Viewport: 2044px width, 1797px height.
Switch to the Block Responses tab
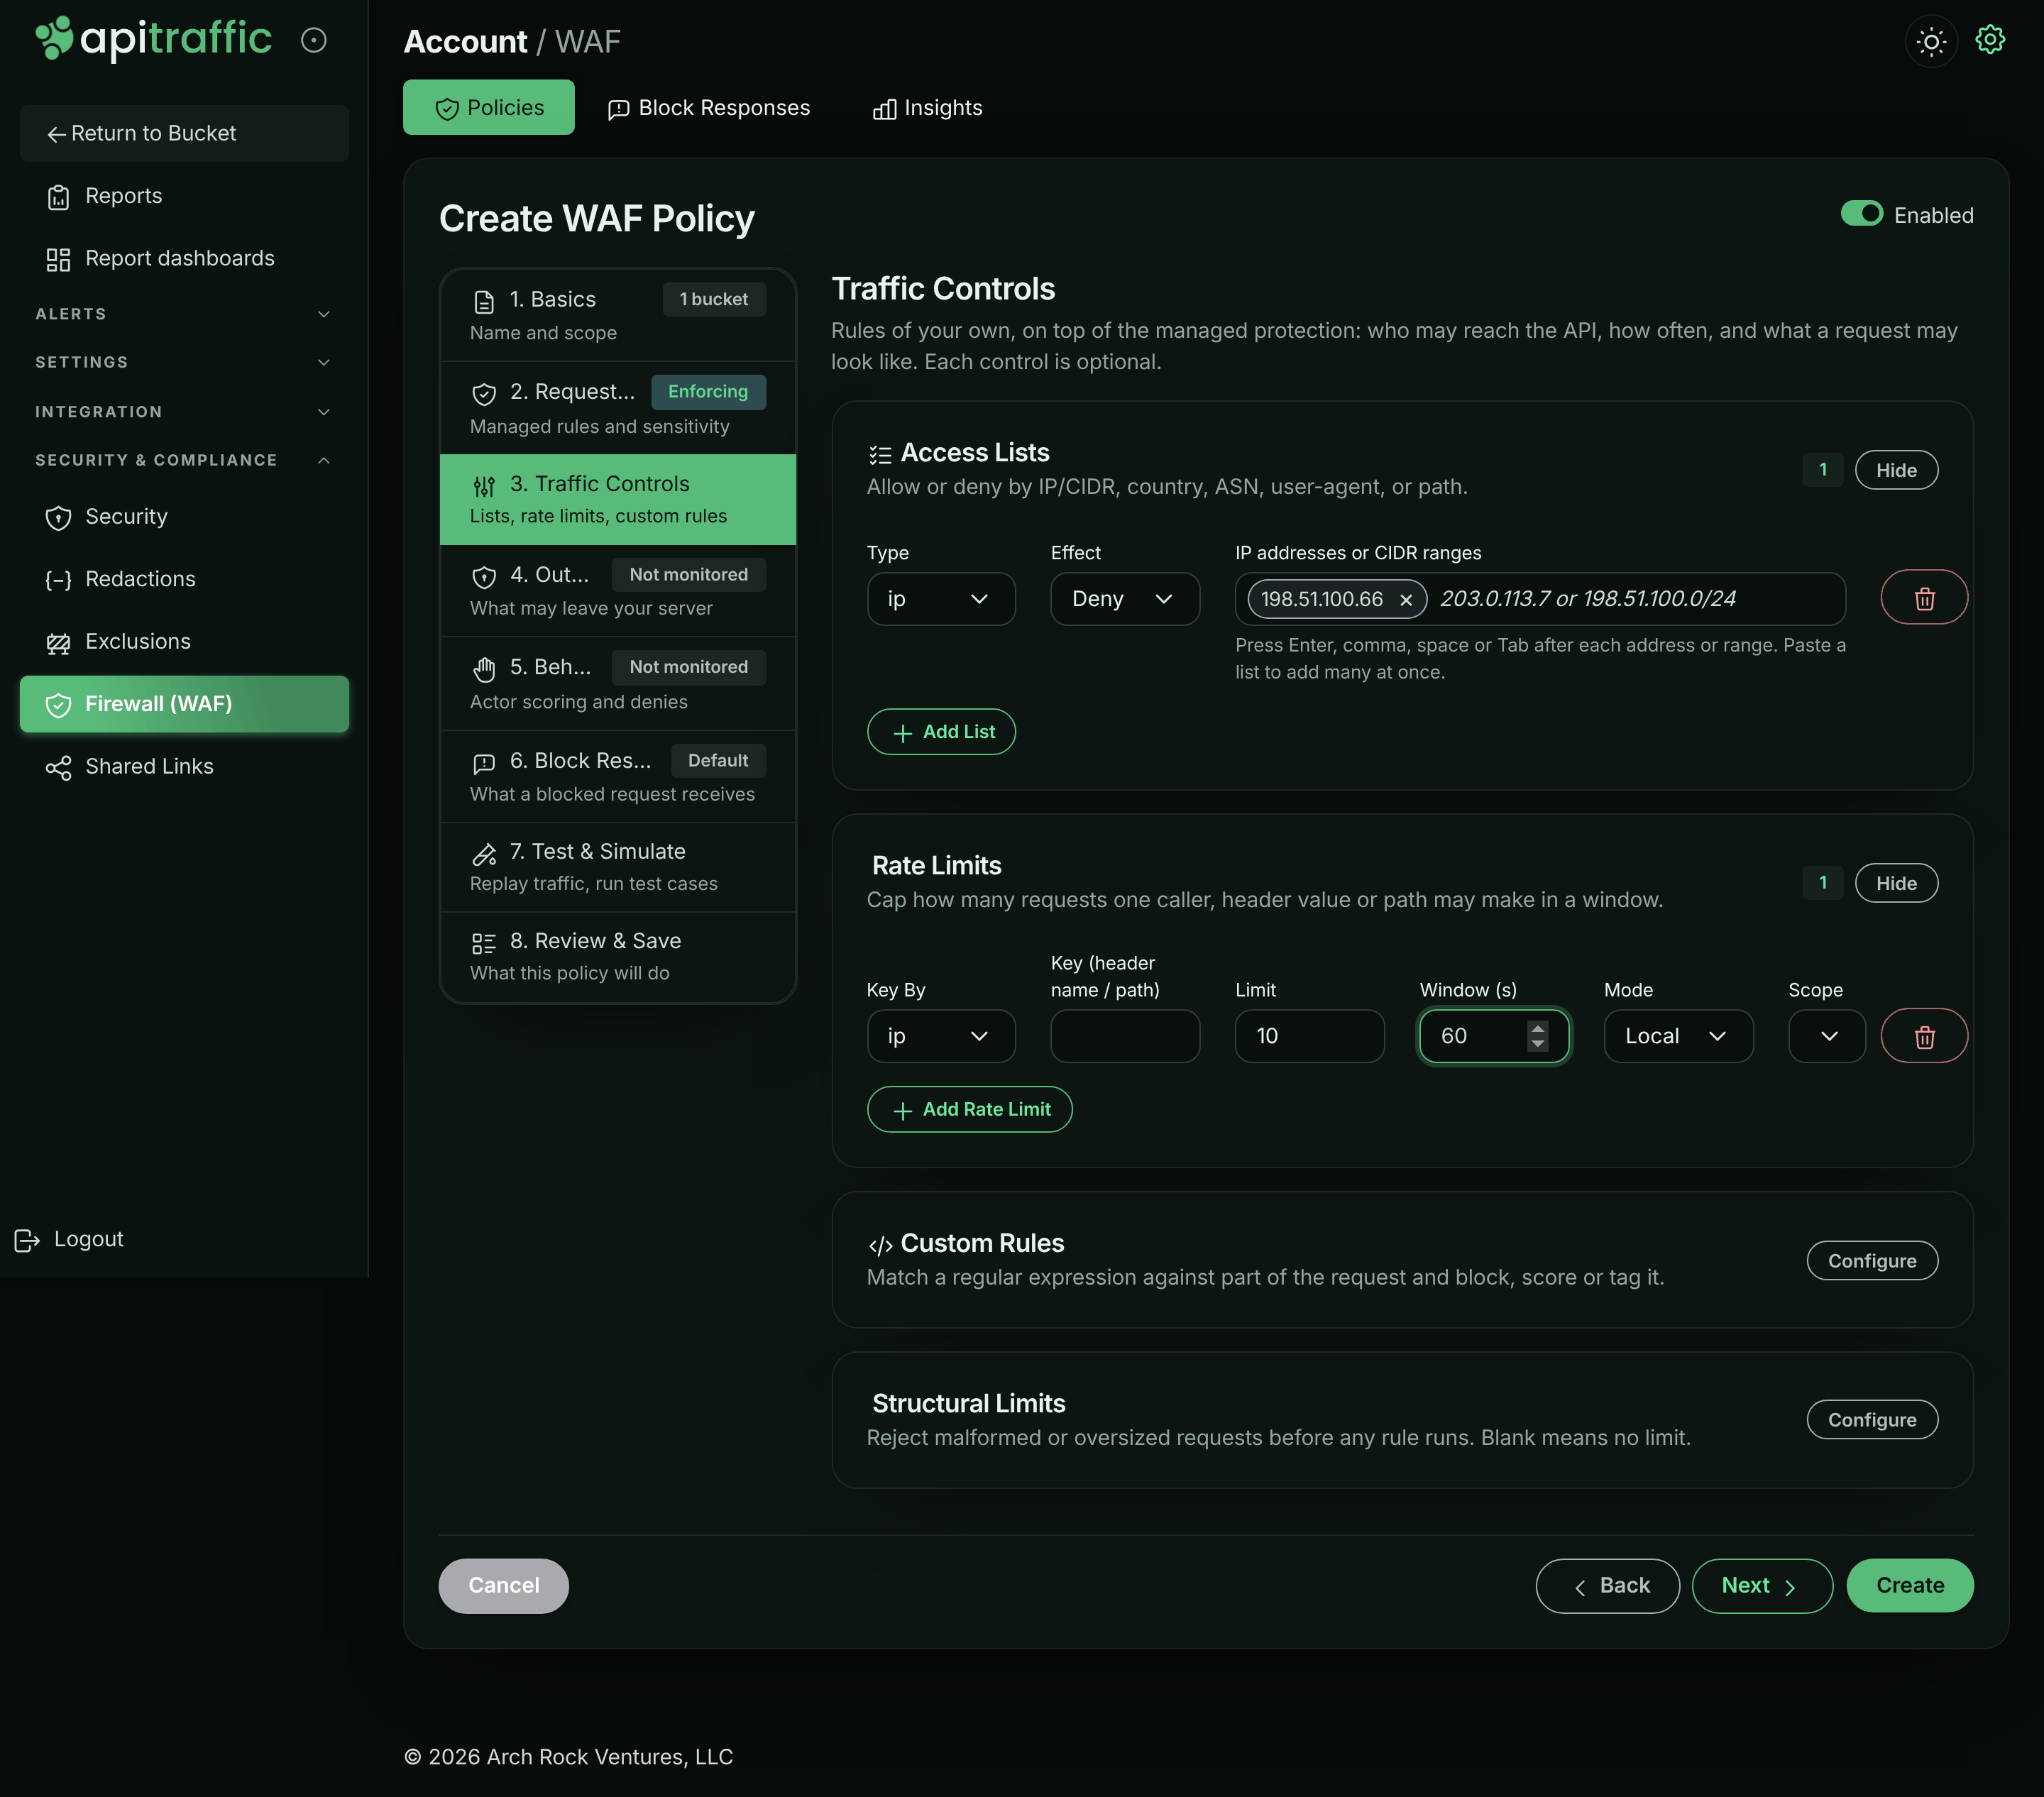tap(709, 108)
